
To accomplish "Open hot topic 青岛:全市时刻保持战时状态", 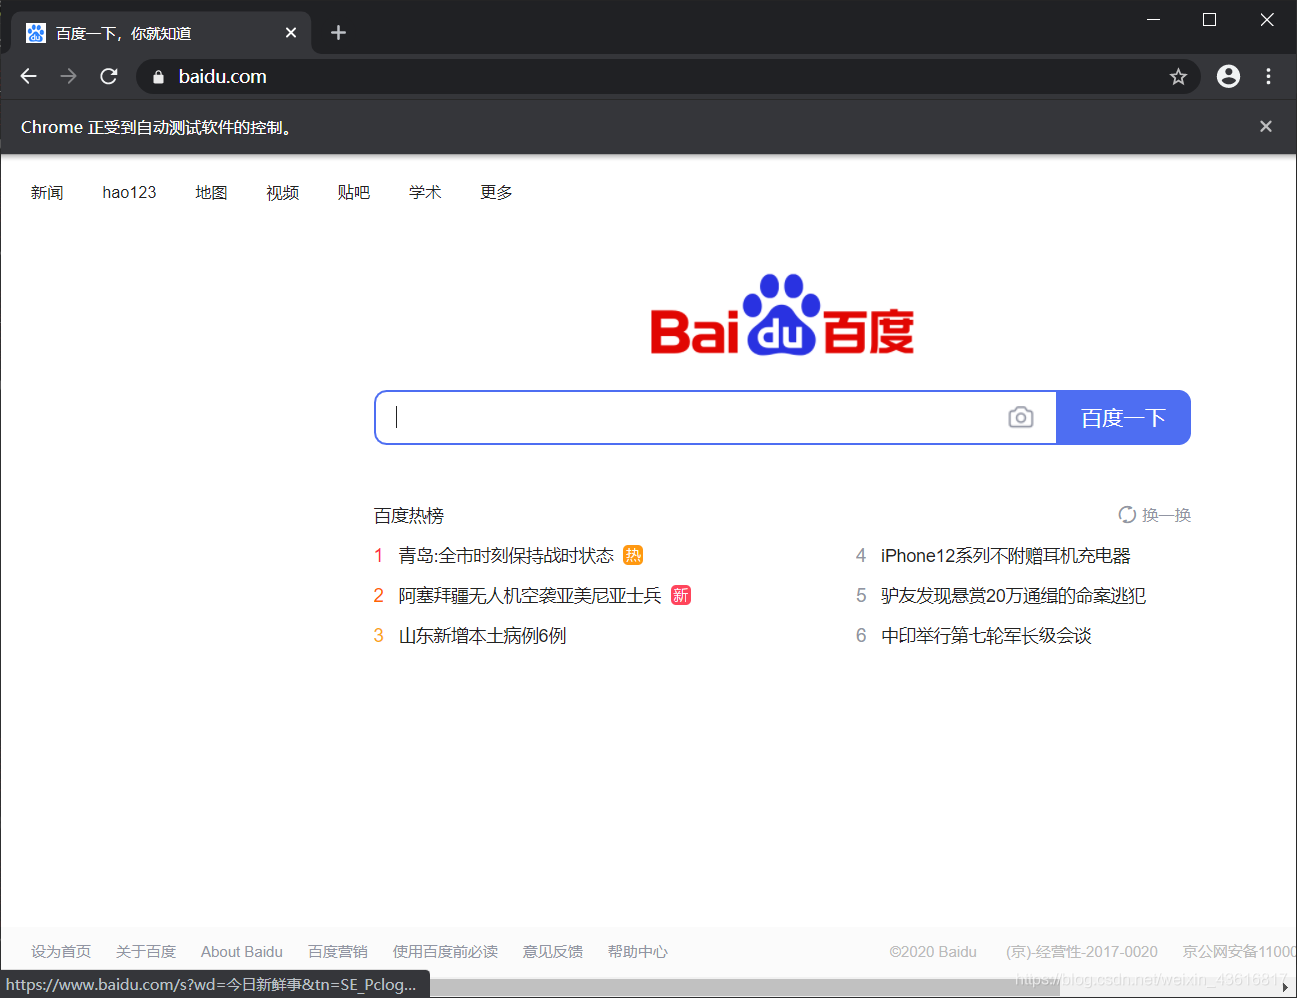I will coord(506,555).
